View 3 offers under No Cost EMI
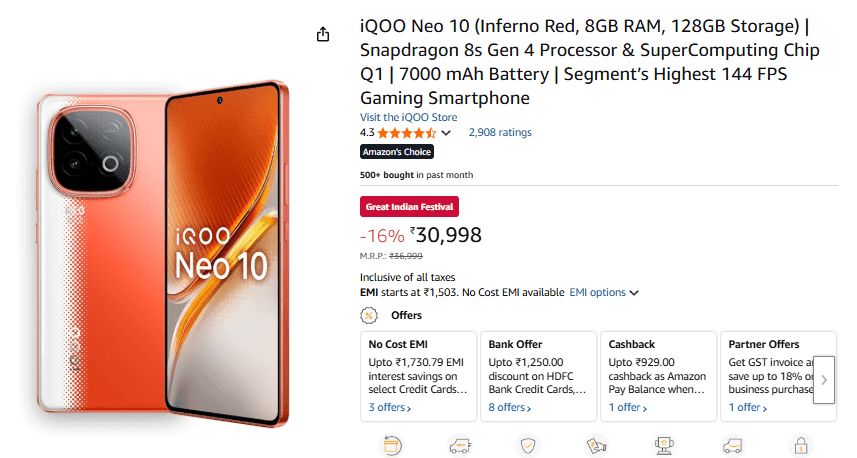Image resolution: width=857 pixels, height=458 pixels. point(389,408)
